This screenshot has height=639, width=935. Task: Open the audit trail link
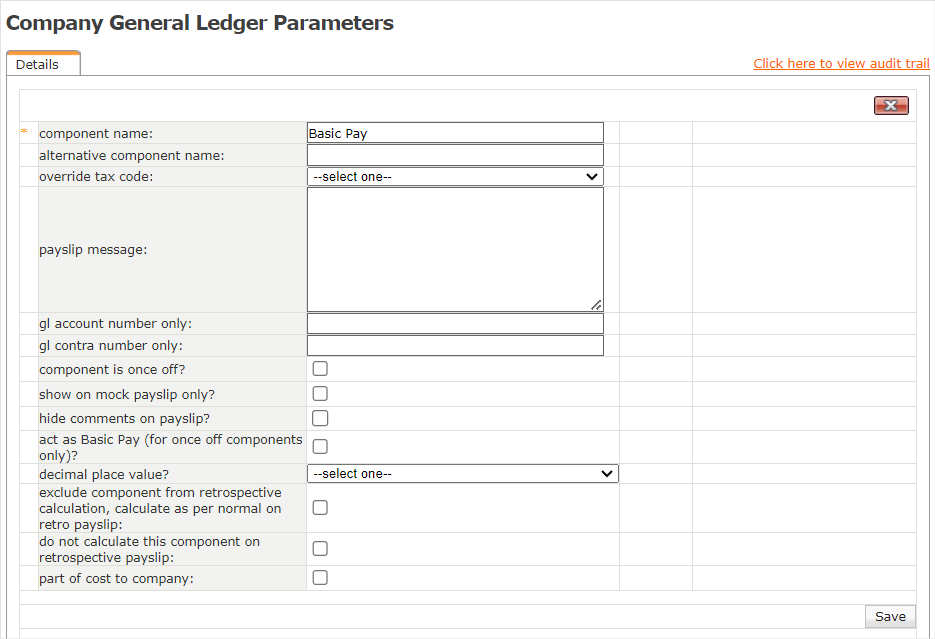[x=841, y=63]
